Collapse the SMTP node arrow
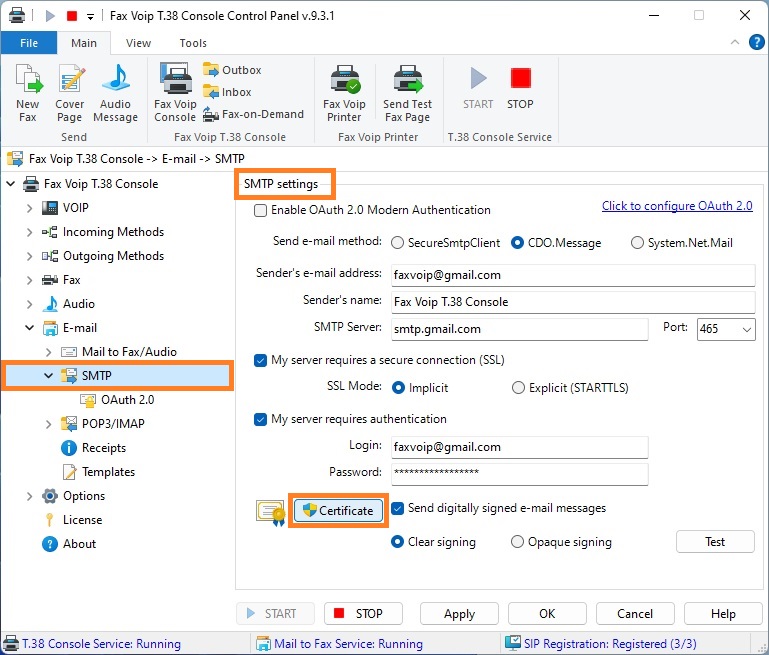The height and width of the screenshot is (655, 769). (x=48, y=376)
